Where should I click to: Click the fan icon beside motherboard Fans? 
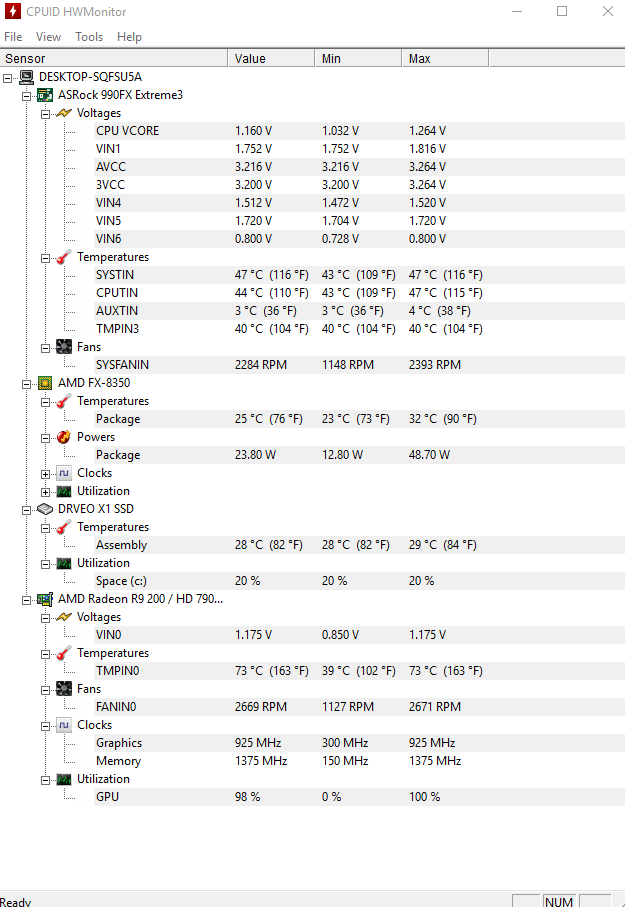coord(64,347)
